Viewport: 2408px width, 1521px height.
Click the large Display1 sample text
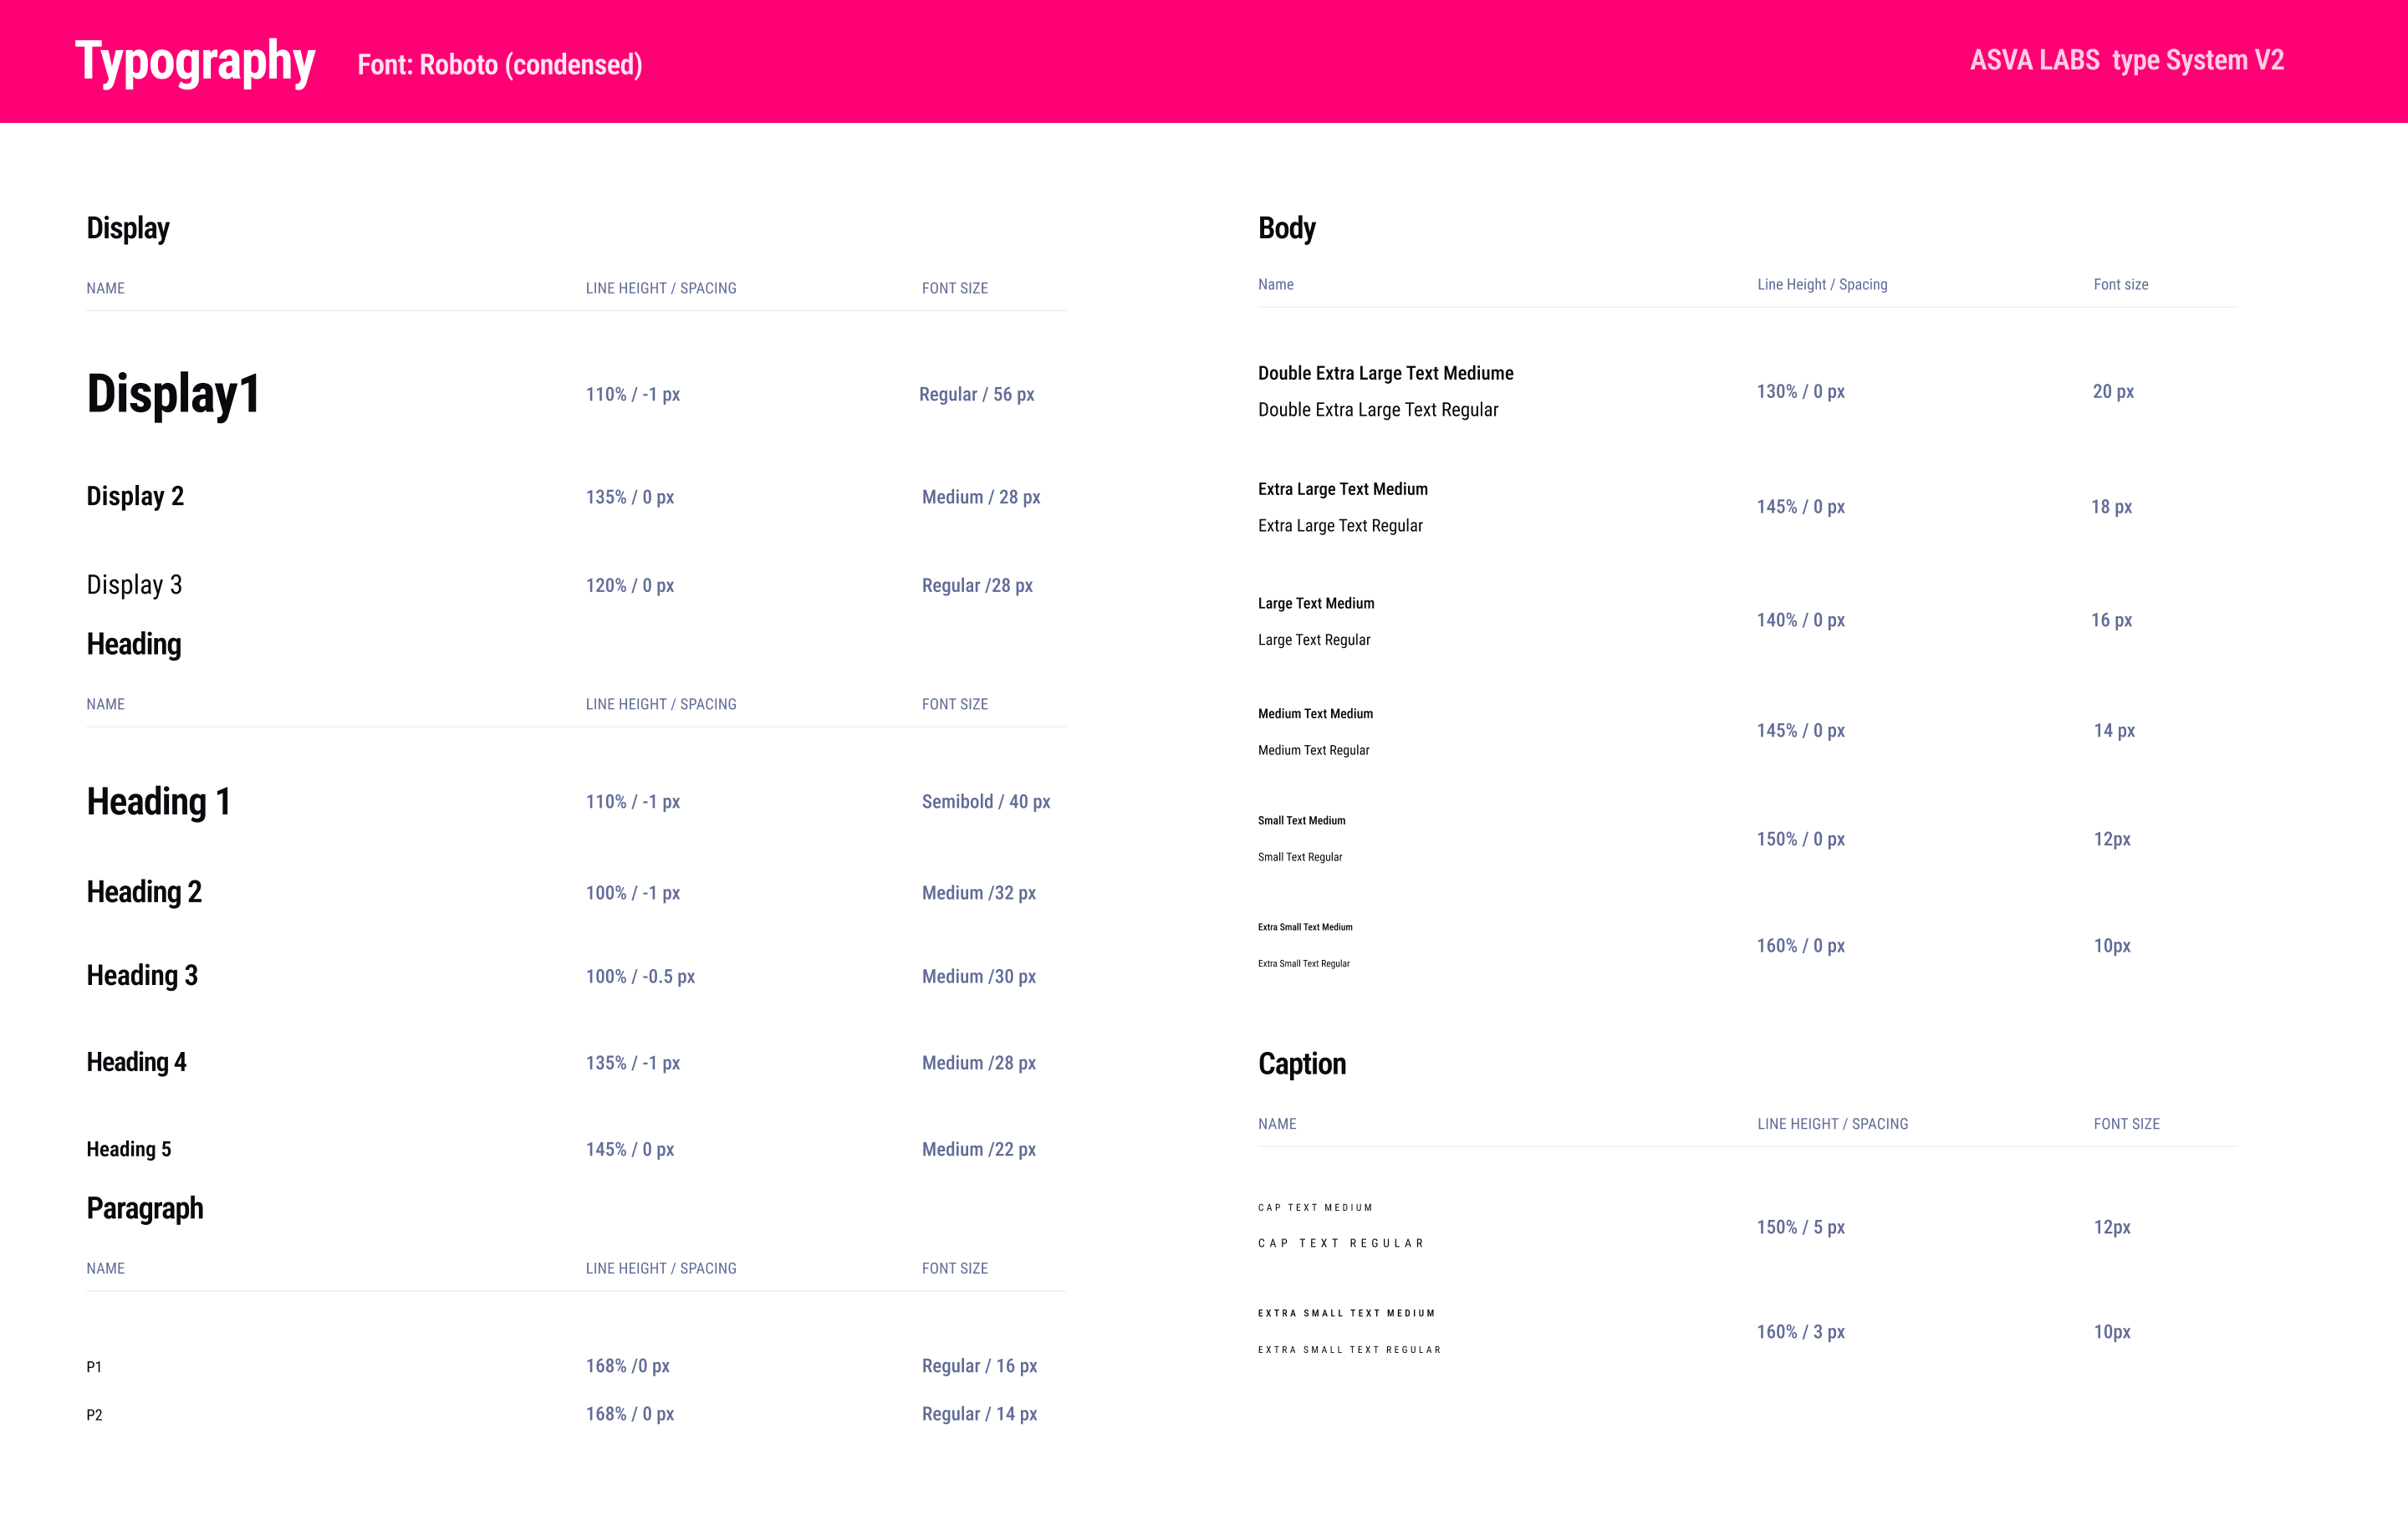click(x=173, y=394)
